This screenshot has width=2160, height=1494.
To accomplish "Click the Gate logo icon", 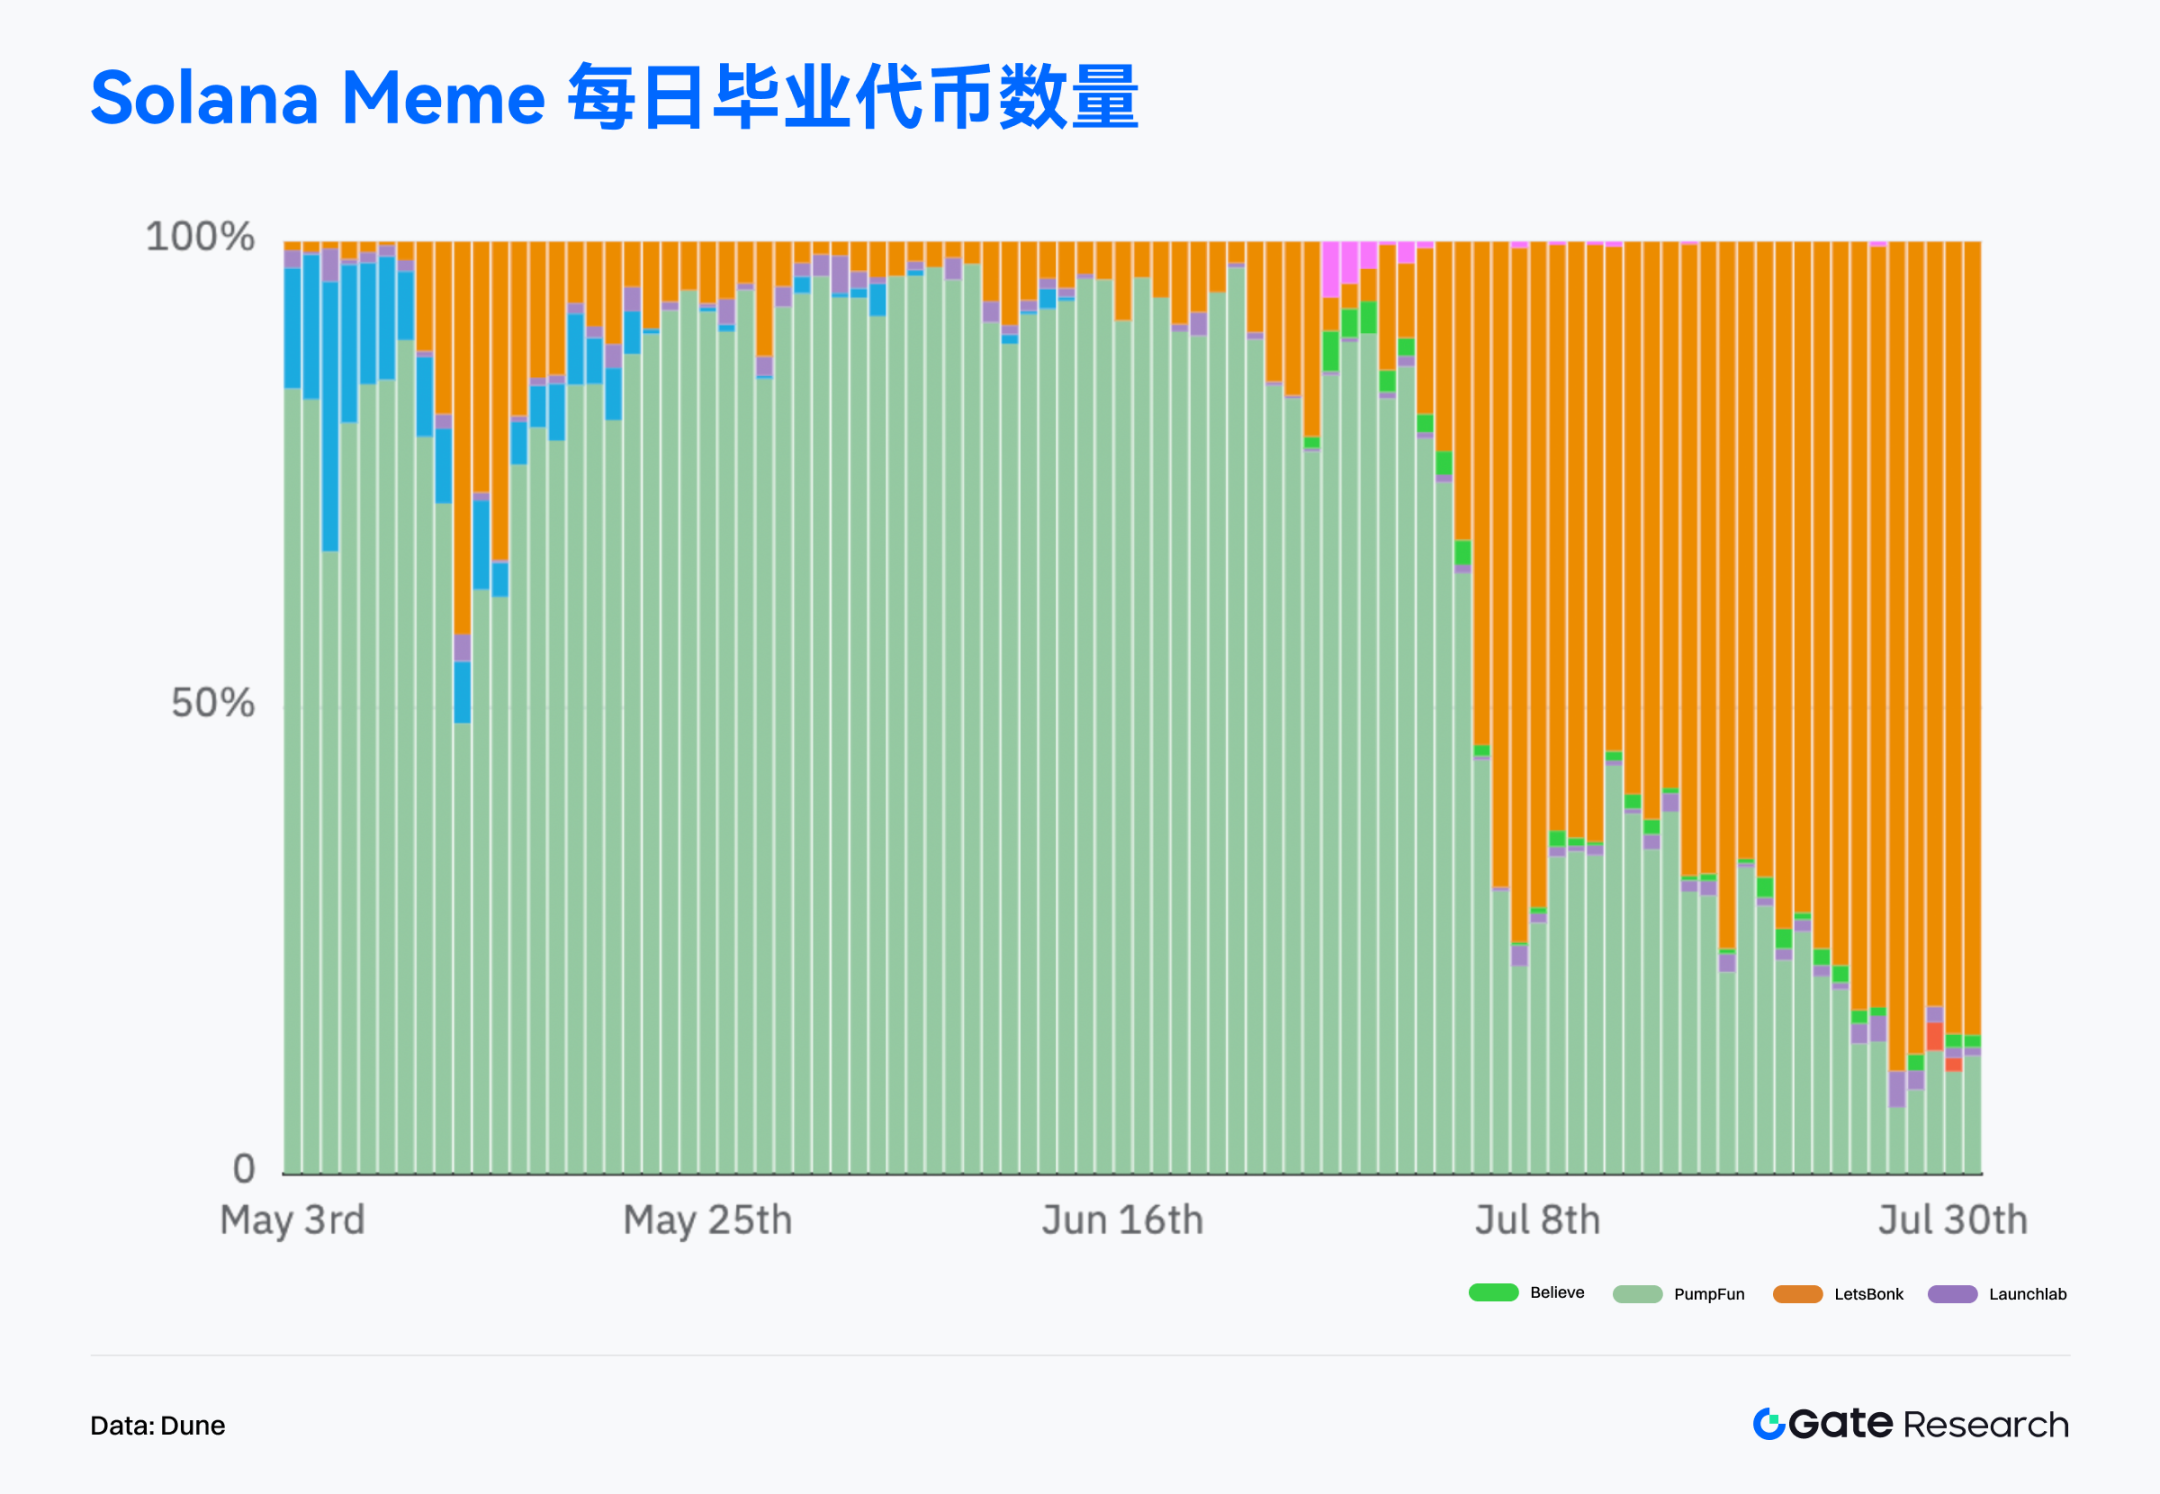I will pos(1768,1424).
